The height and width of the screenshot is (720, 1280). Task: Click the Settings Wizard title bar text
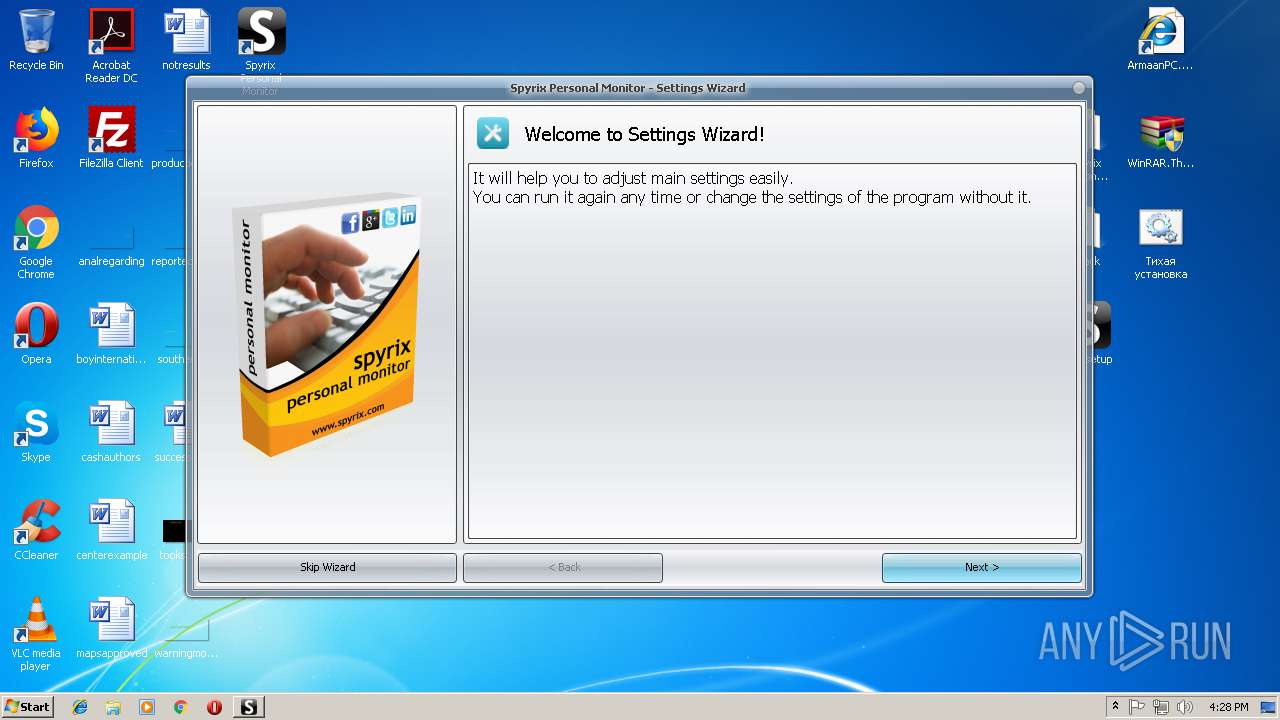click(x=627, y=88)
